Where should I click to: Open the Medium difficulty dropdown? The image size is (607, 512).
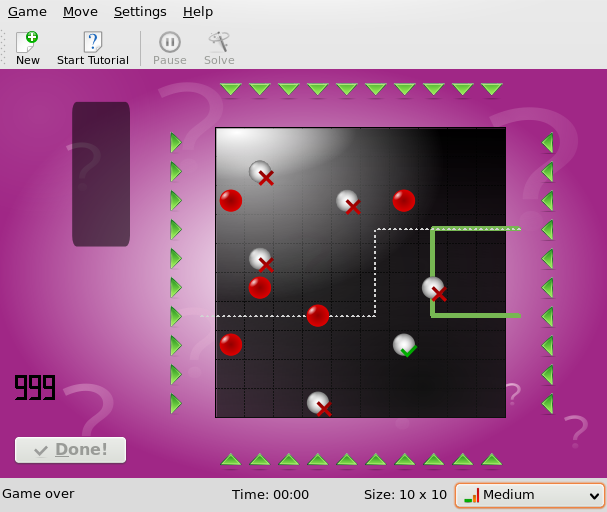[530, 495]
